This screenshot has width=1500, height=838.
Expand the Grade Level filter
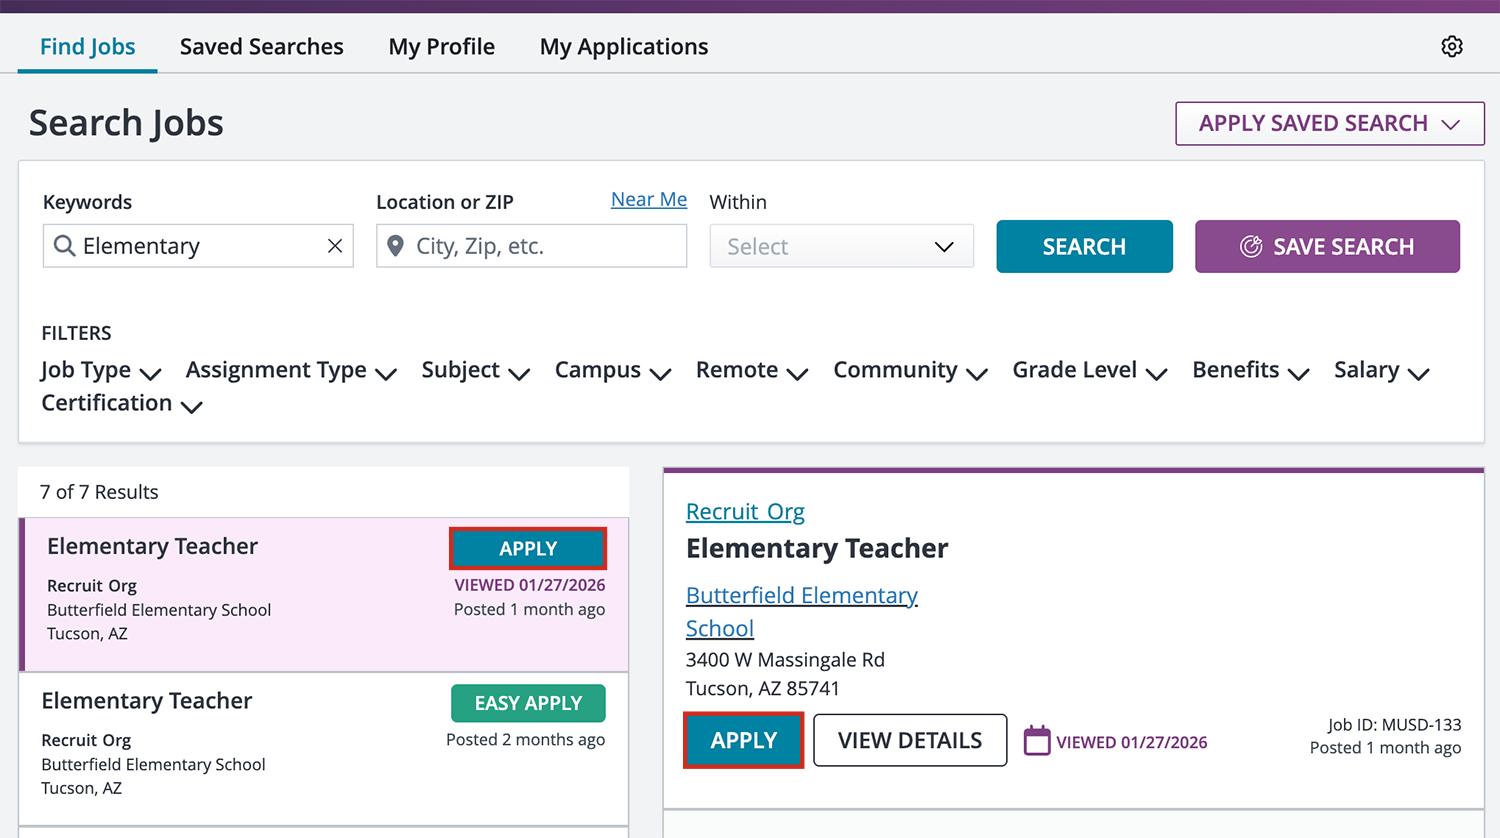coord(1088,370)
